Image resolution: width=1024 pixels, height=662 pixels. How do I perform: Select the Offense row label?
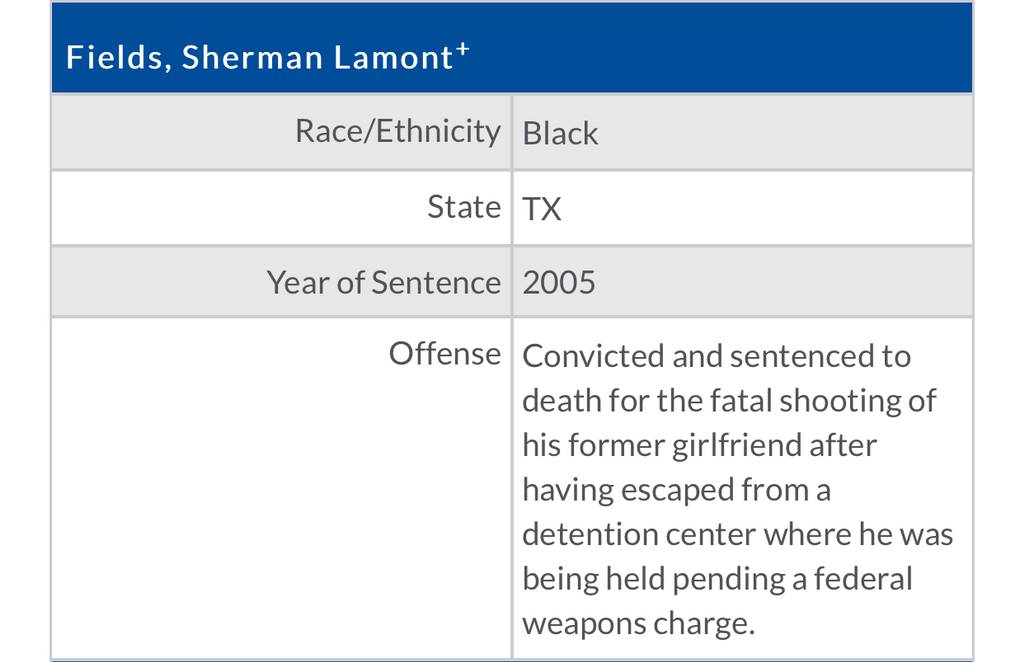(x=445, y=354)
